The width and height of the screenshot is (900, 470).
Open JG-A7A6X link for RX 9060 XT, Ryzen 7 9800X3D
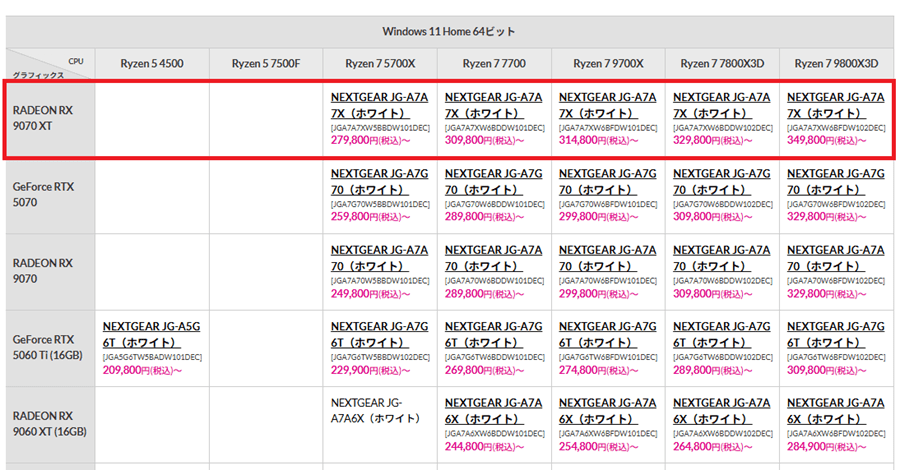click(836, 411)
